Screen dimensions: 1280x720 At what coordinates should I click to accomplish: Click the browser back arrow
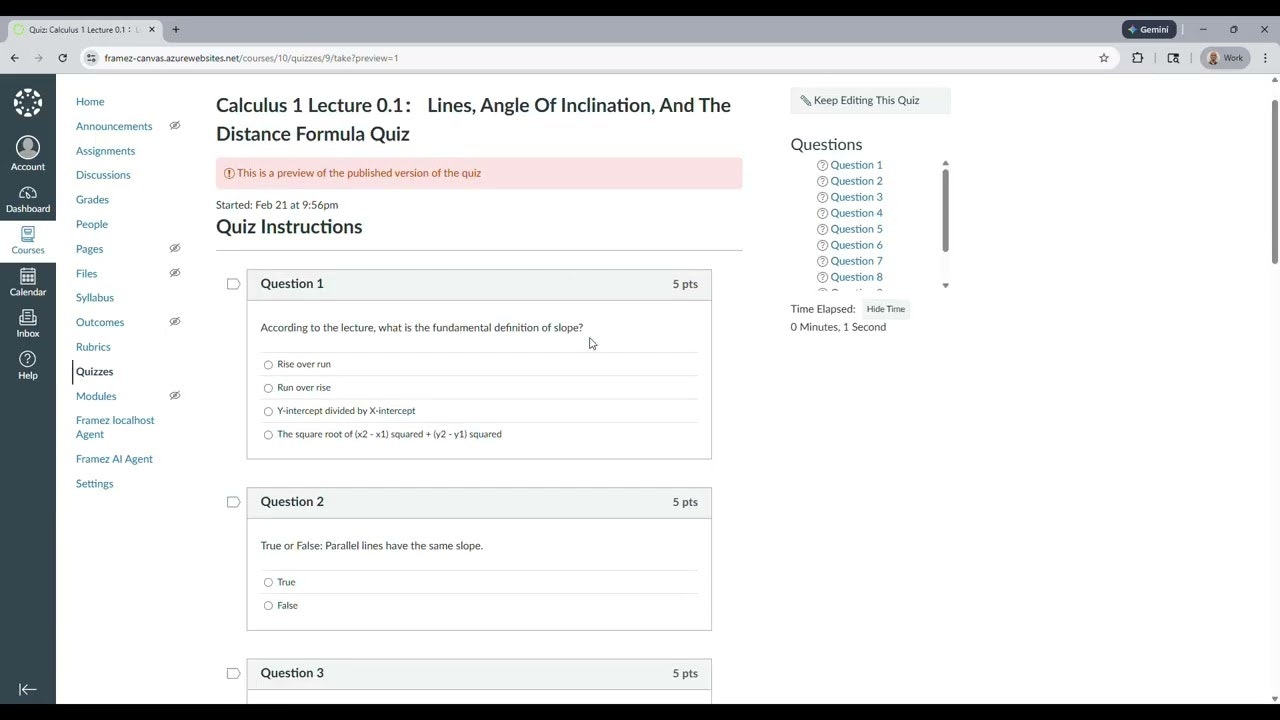[15, 58]
